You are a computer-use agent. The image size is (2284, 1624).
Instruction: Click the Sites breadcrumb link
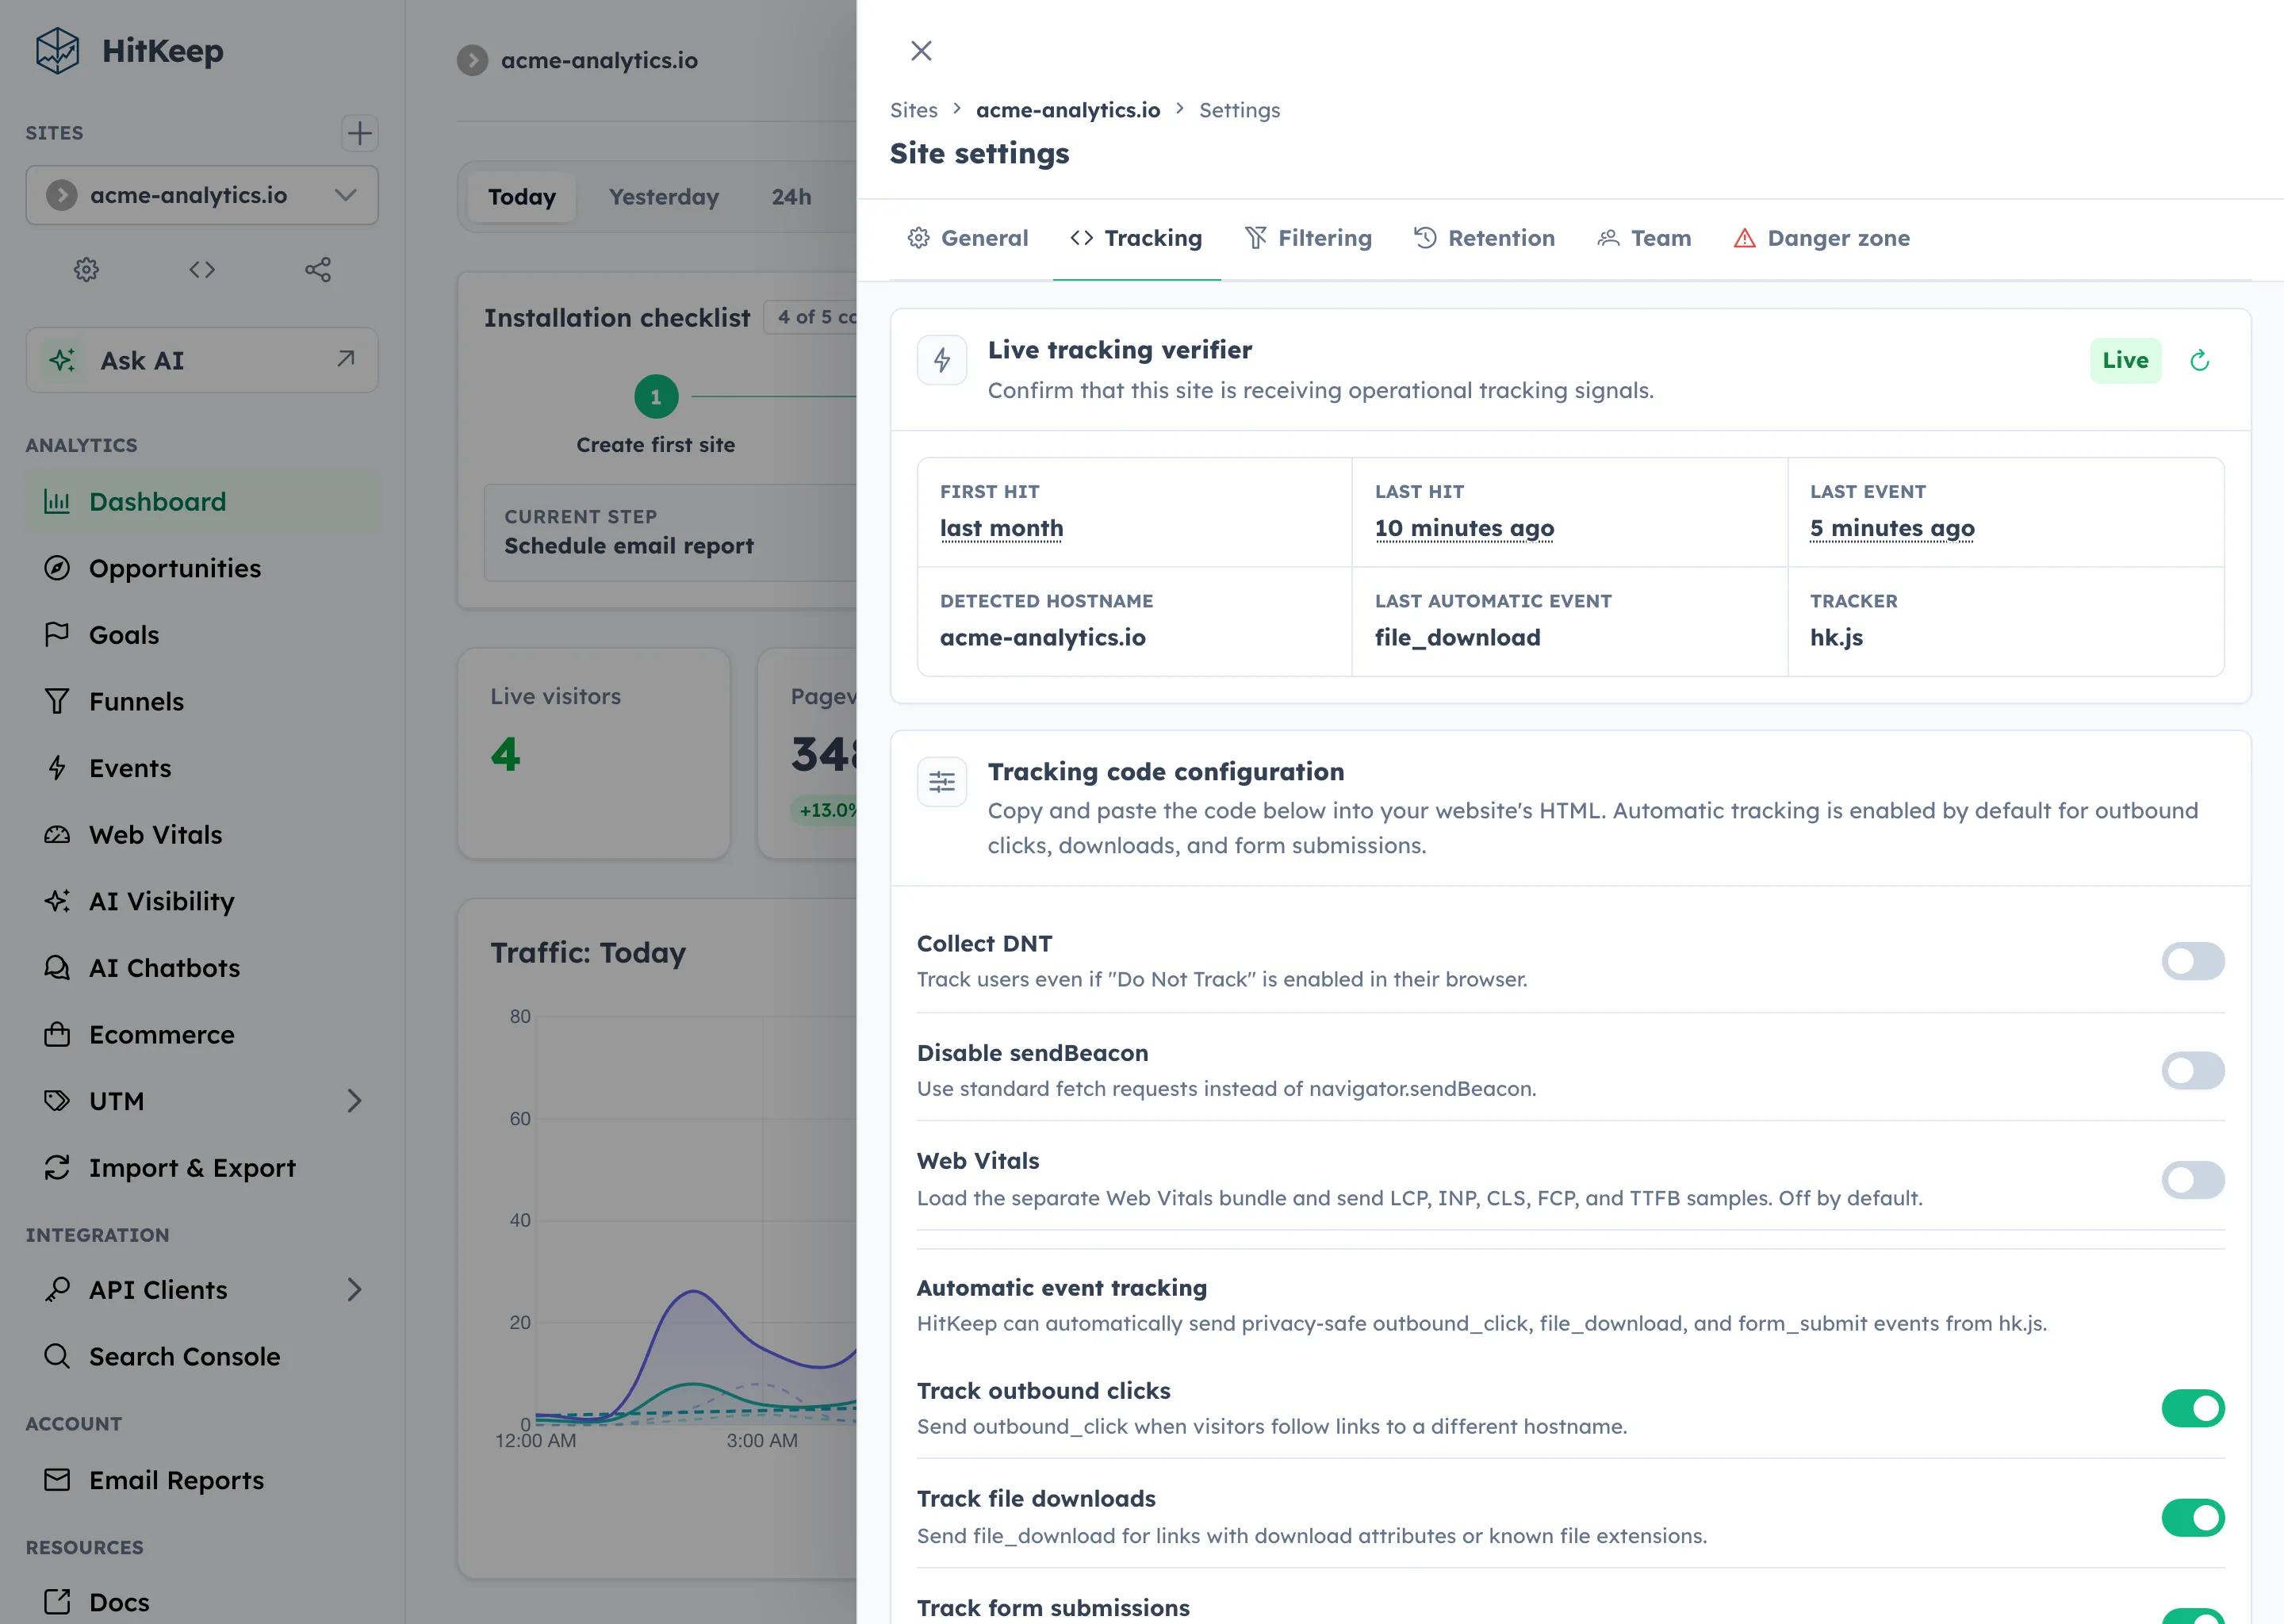coord(913,110)
